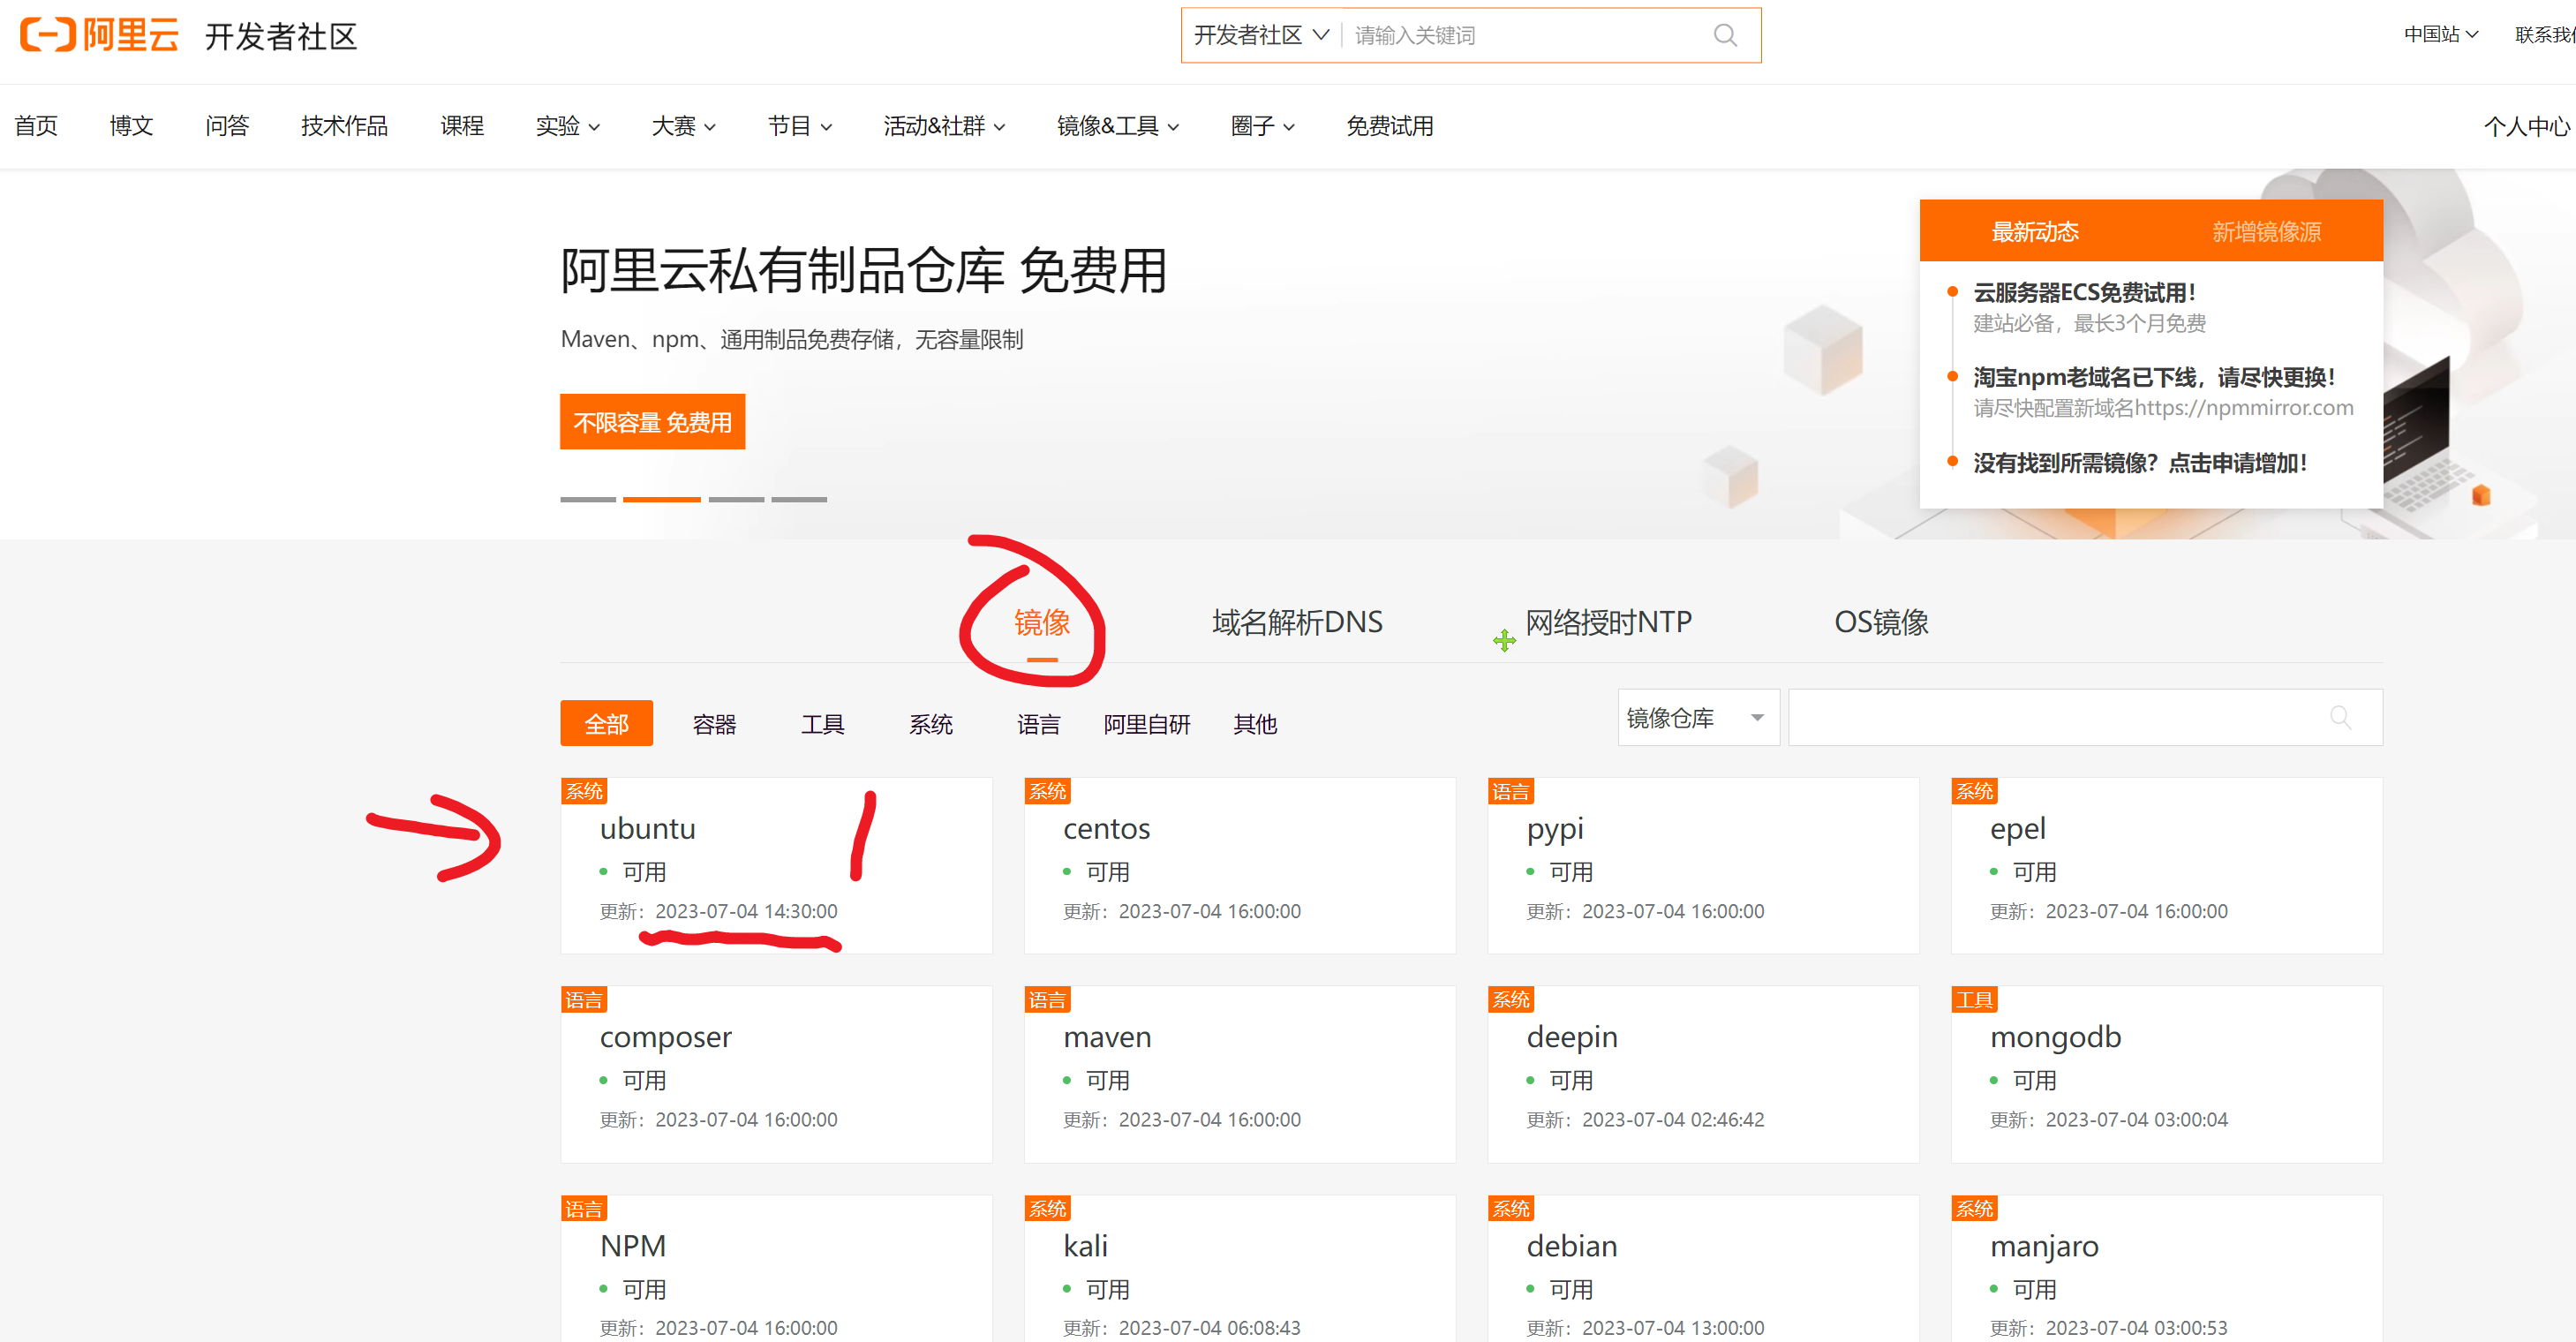The image size is (2576, 1342).
Task: Filter mirrors by 容器
Action: 714,724
